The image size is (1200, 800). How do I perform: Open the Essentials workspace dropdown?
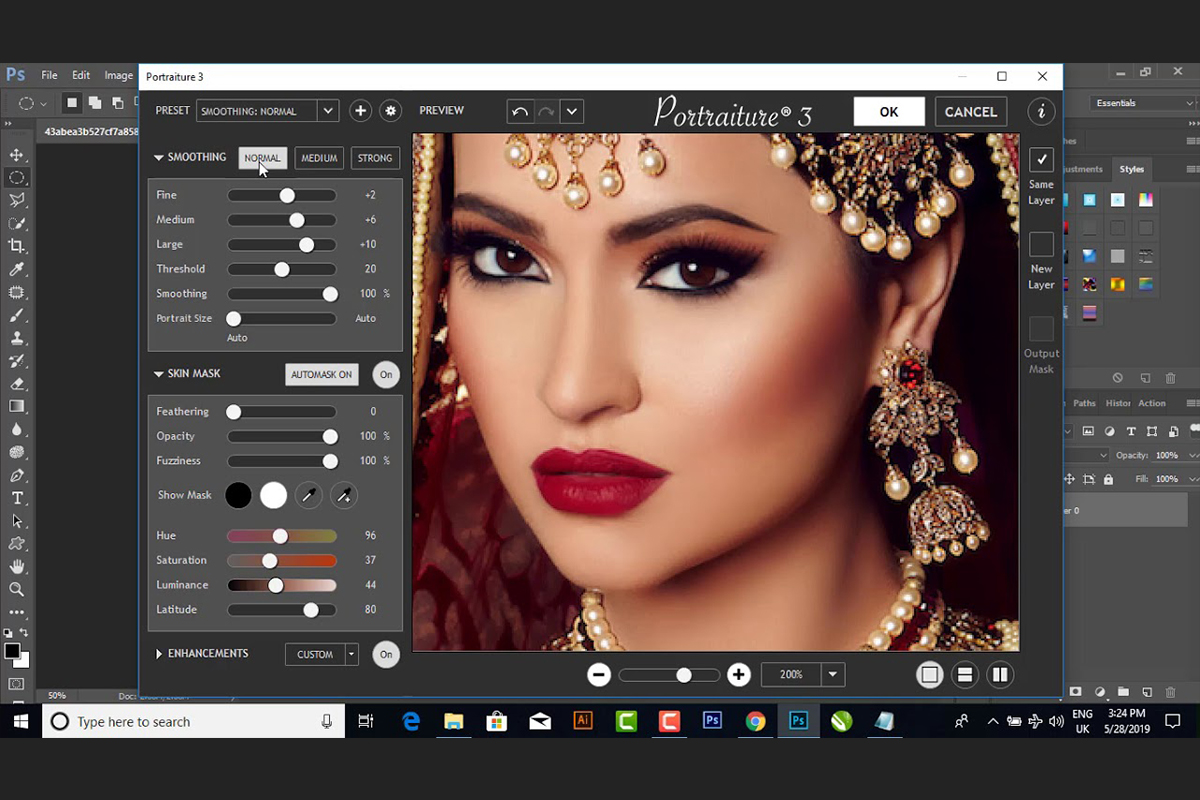click(x=1144, y=103)
